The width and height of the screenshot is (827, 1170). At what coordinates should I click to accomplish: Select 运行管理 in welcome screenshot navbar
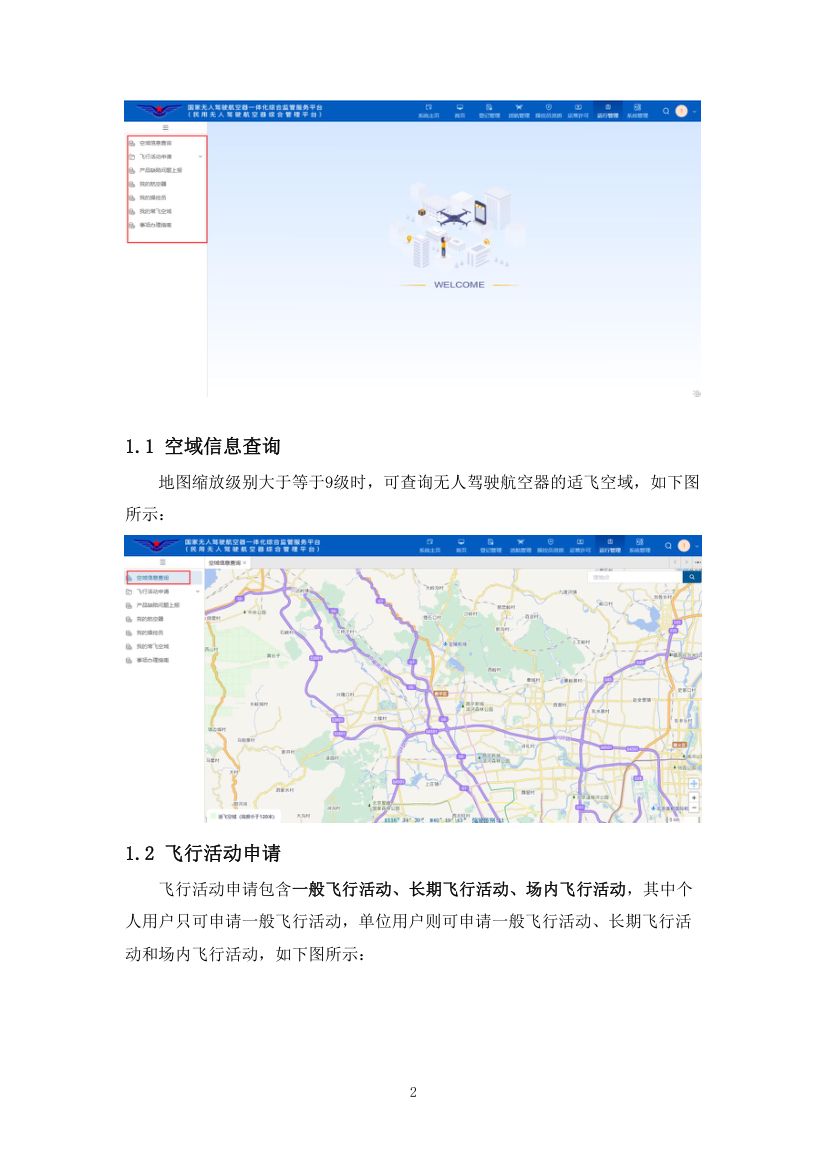(x=608, y=110)
